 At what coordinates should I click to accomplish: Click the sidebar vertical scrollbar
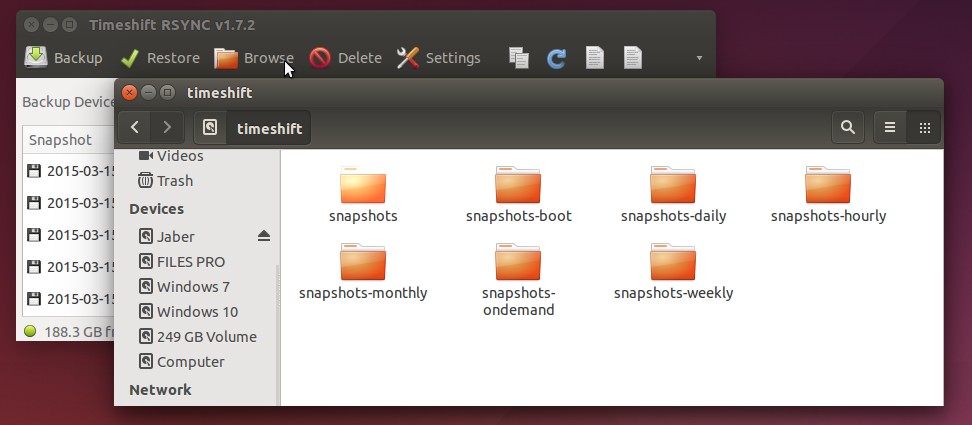tap(278, 335)
